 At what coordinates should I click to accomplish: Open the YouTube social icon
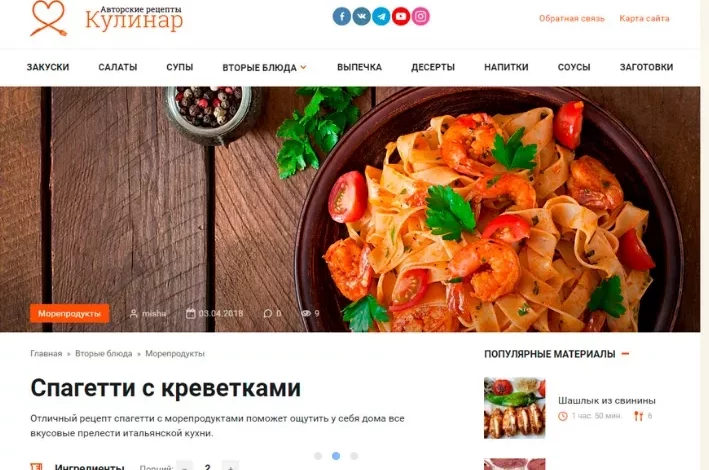pyautogui.click(x=401, y=17)
